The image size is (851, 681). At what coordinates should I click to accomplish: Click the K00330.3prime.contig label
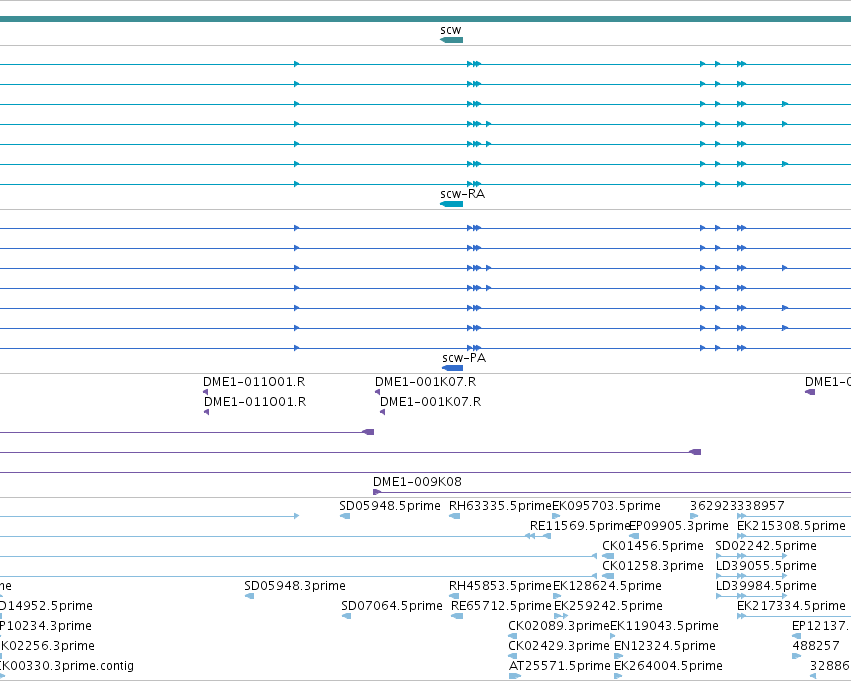[x=67, y=666]
